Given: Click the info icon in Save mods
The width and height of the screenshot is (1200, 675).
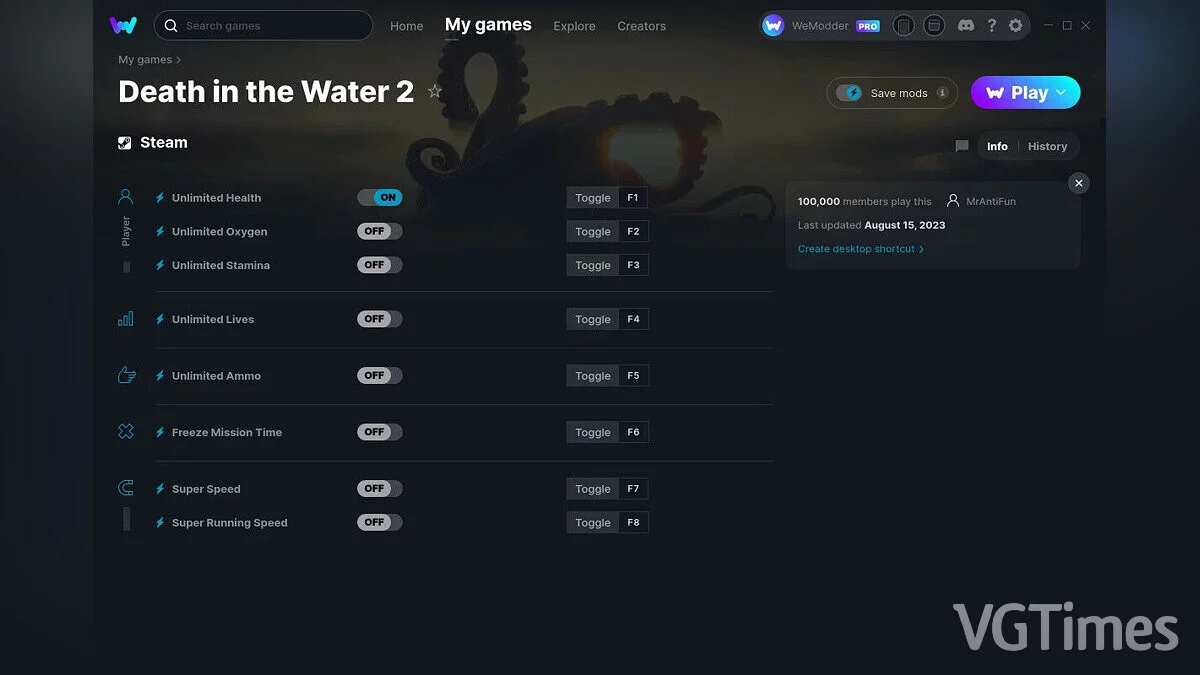Looking at the screenshot, I should coord(940,93).
